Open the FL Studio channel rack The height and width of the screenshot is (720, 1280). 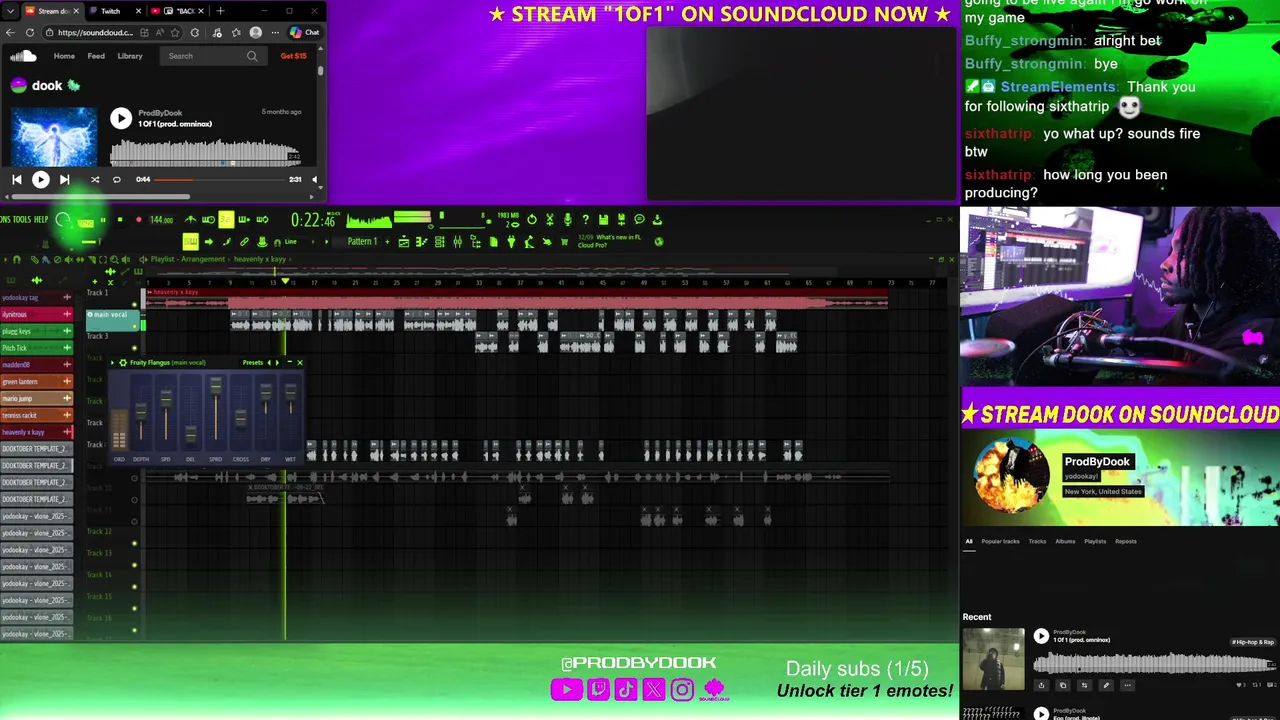point(439,241)
